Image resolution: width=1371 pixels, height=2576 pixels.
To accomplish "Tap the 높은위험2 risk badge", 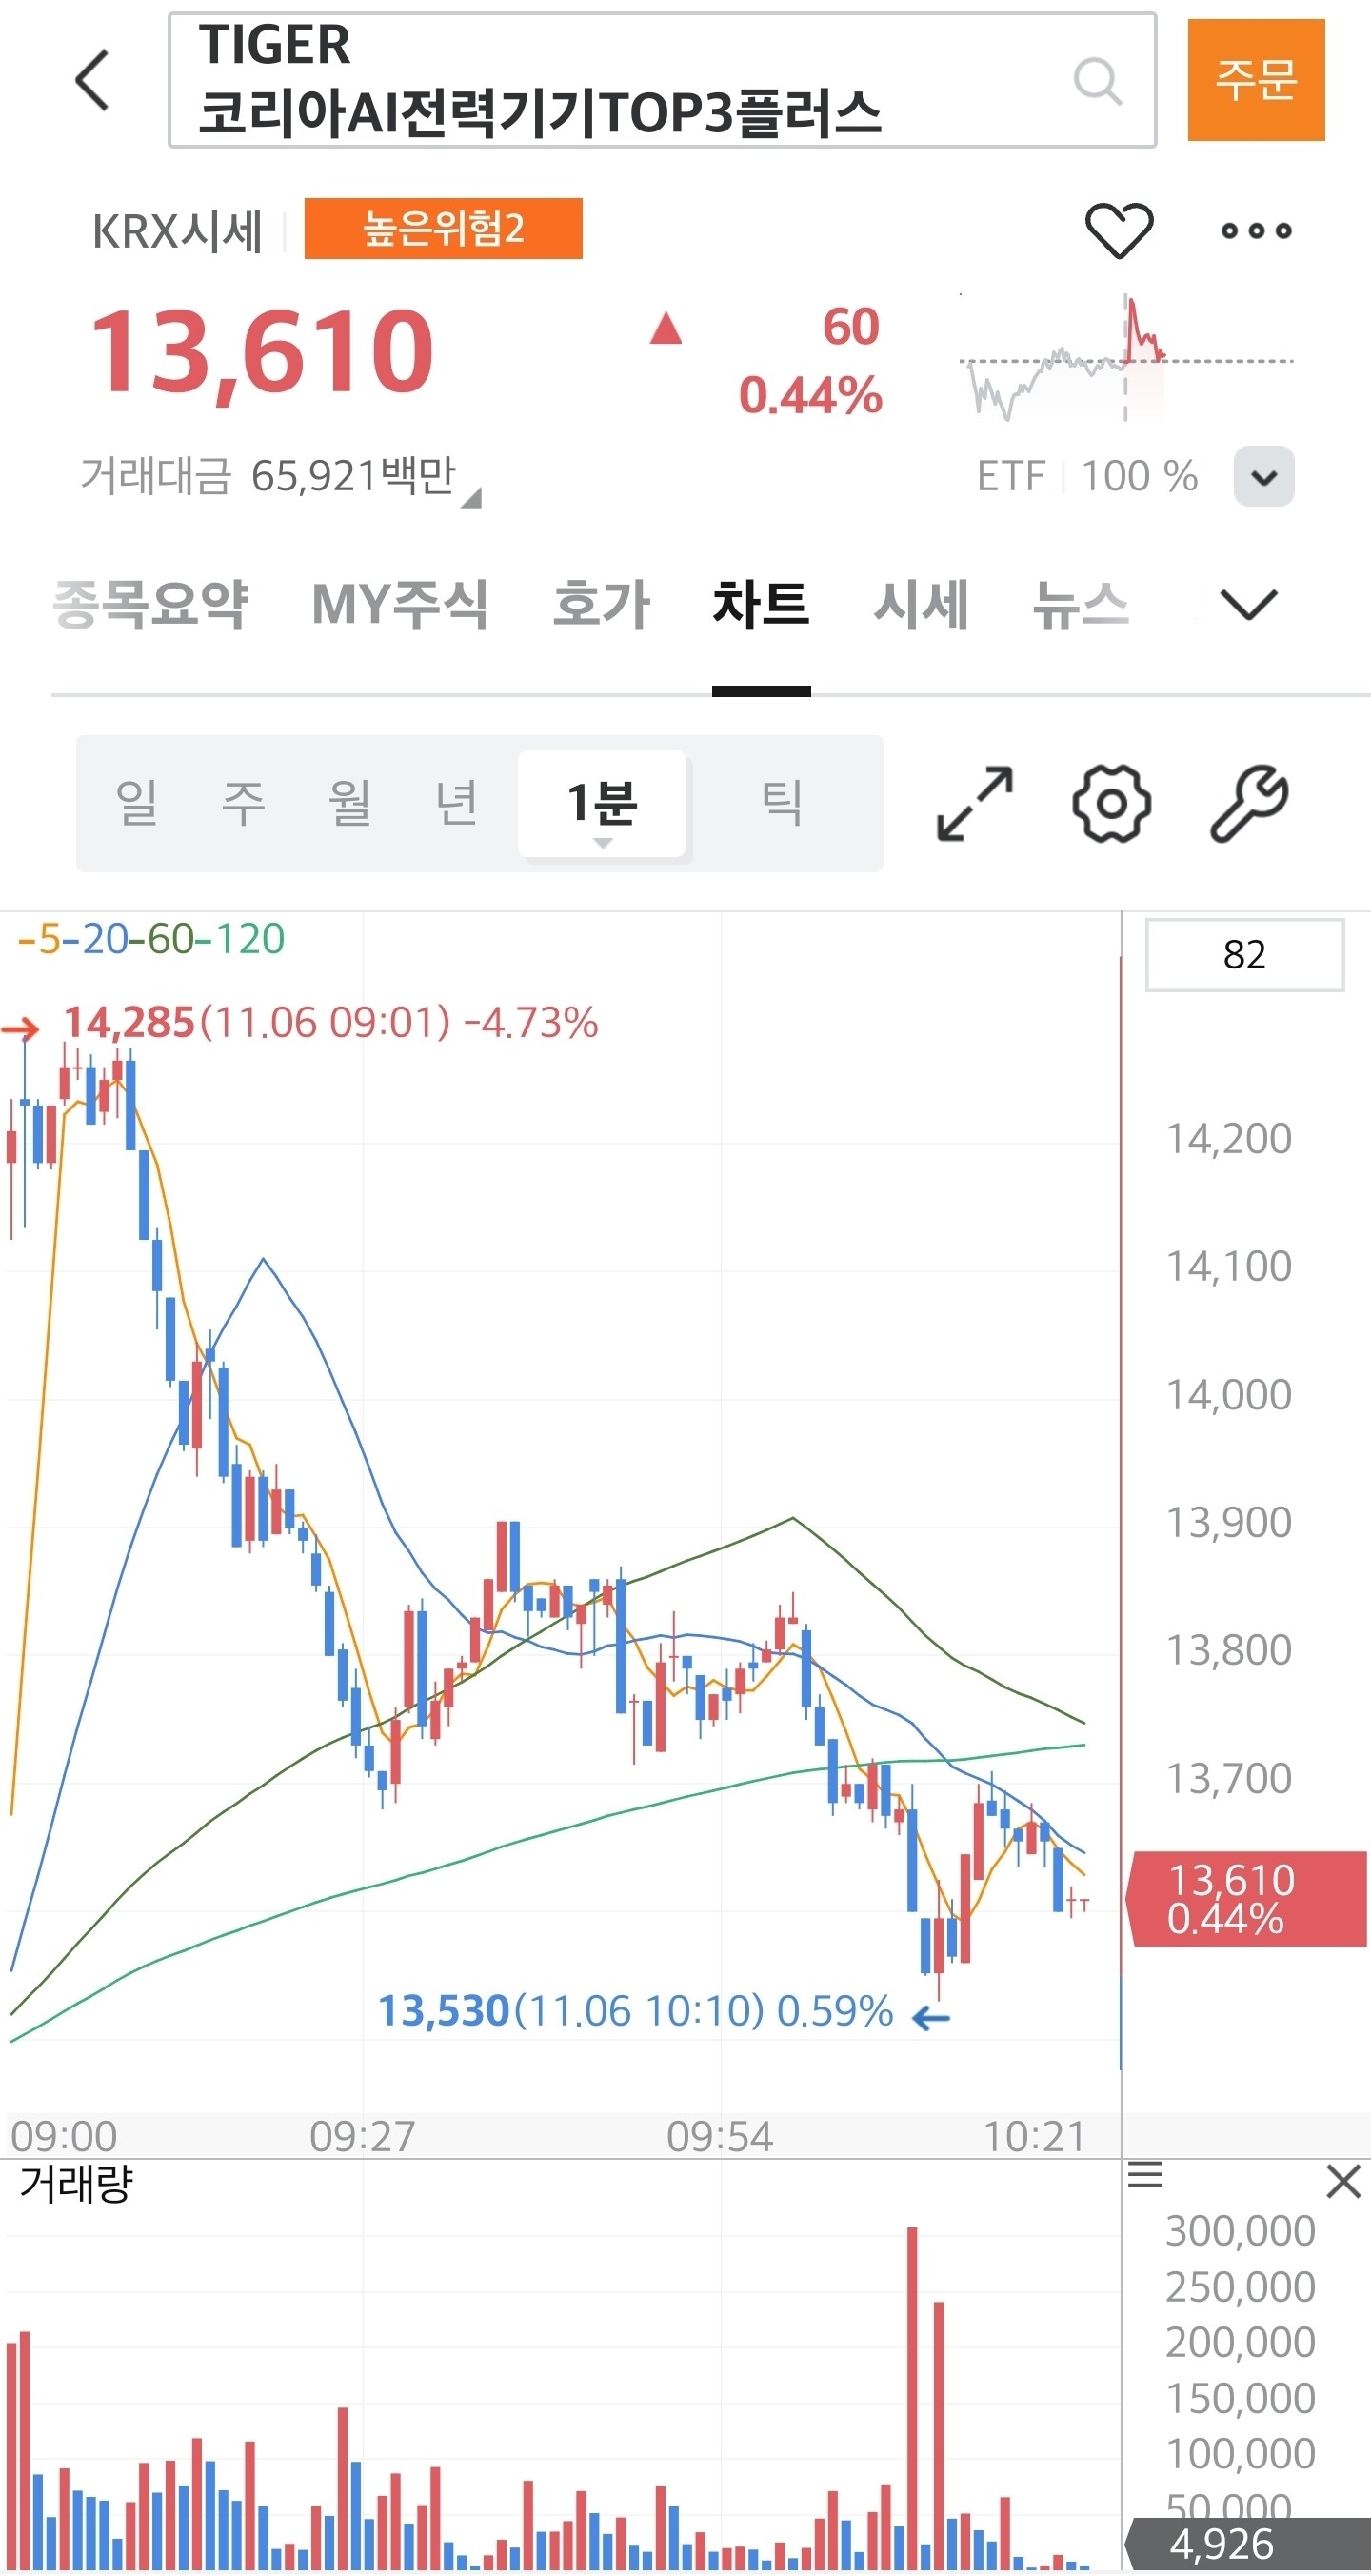I will click(x=443, y=229).
